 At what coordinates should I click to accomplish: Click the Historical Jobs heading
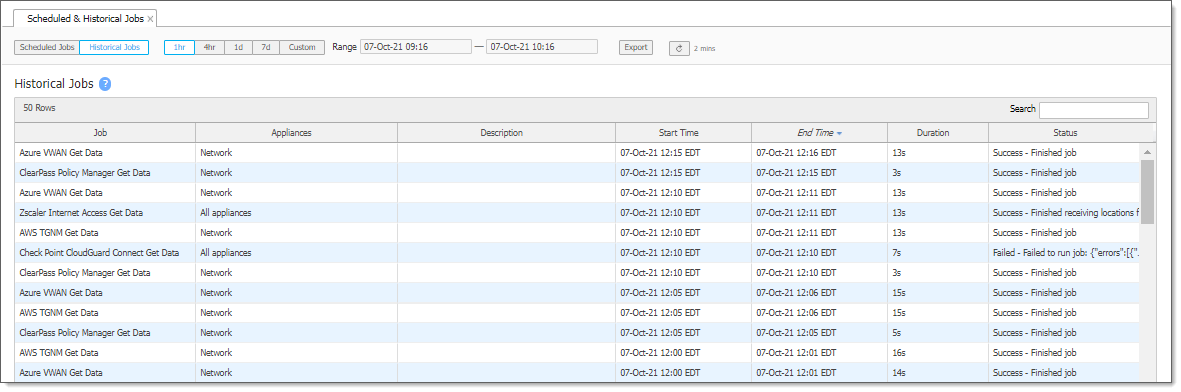[x=54, y=84]
